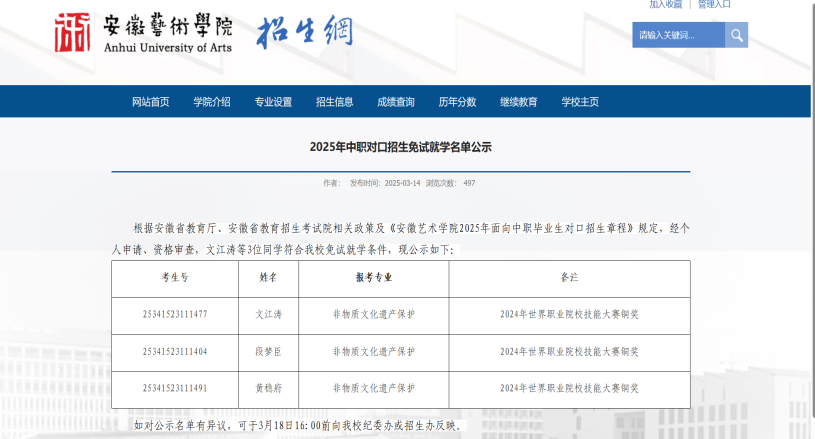815x439 pixels.
Task: Open 继续教育 in the navigation bar
Action: click(x=518, y=102)
